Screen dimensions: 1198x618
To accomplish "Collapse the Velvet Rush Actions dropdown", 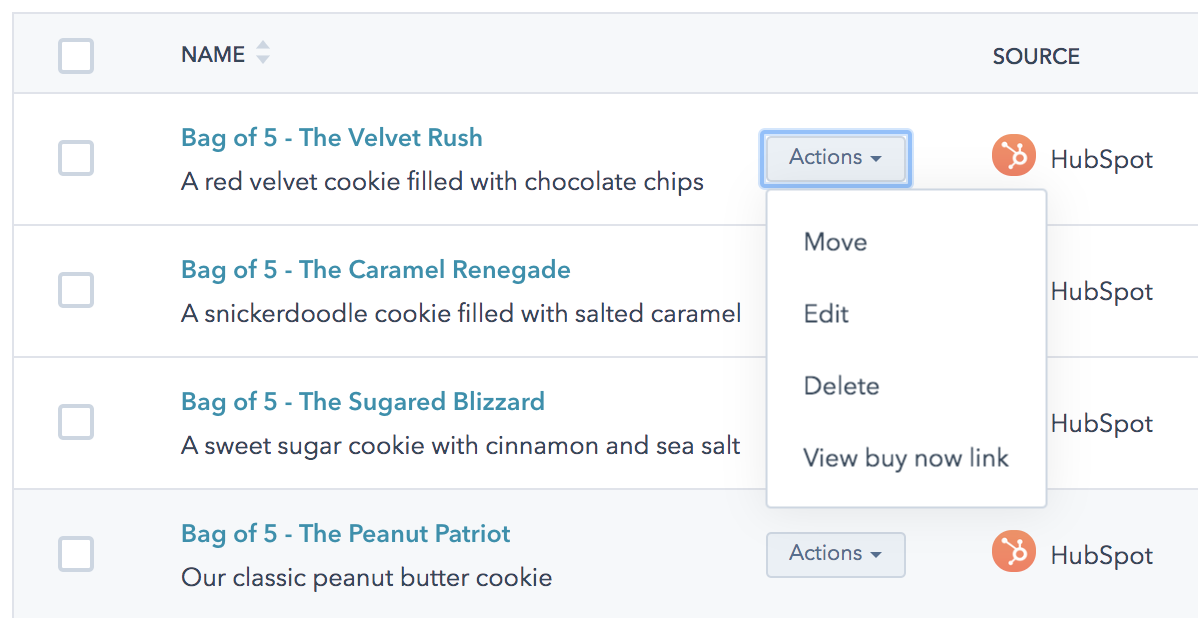I will coord(835,158).
